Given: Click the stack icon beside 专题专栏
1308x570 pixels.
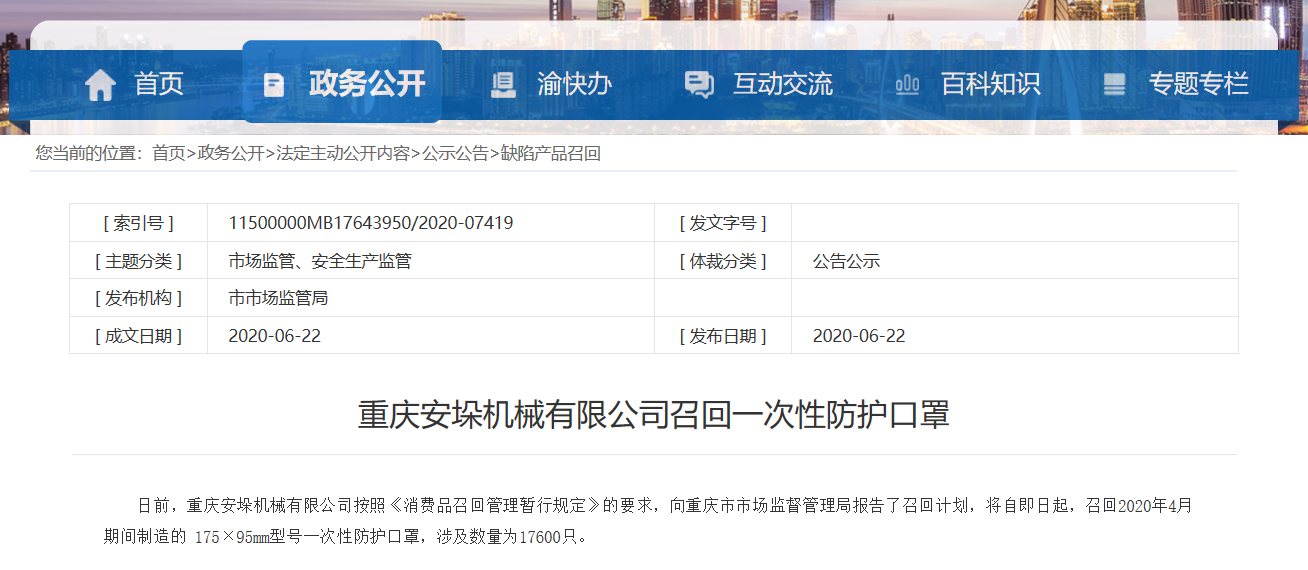Looking at the screenshot, I should 1114,84.
